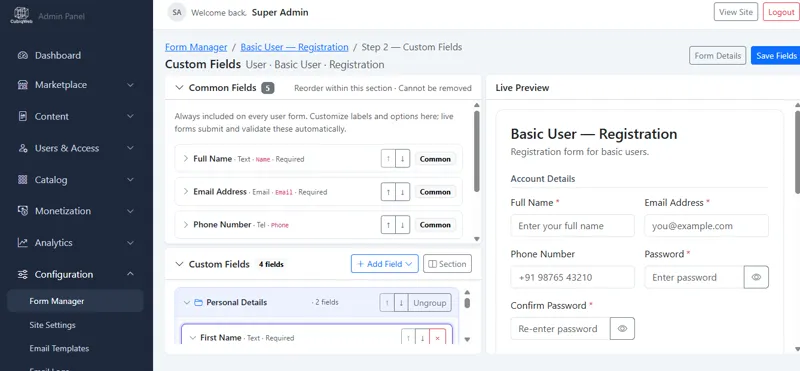Screen dimensions: 800x371
Task: Click the Form Manager breadcrumb link
Action: tap(196, 47)
